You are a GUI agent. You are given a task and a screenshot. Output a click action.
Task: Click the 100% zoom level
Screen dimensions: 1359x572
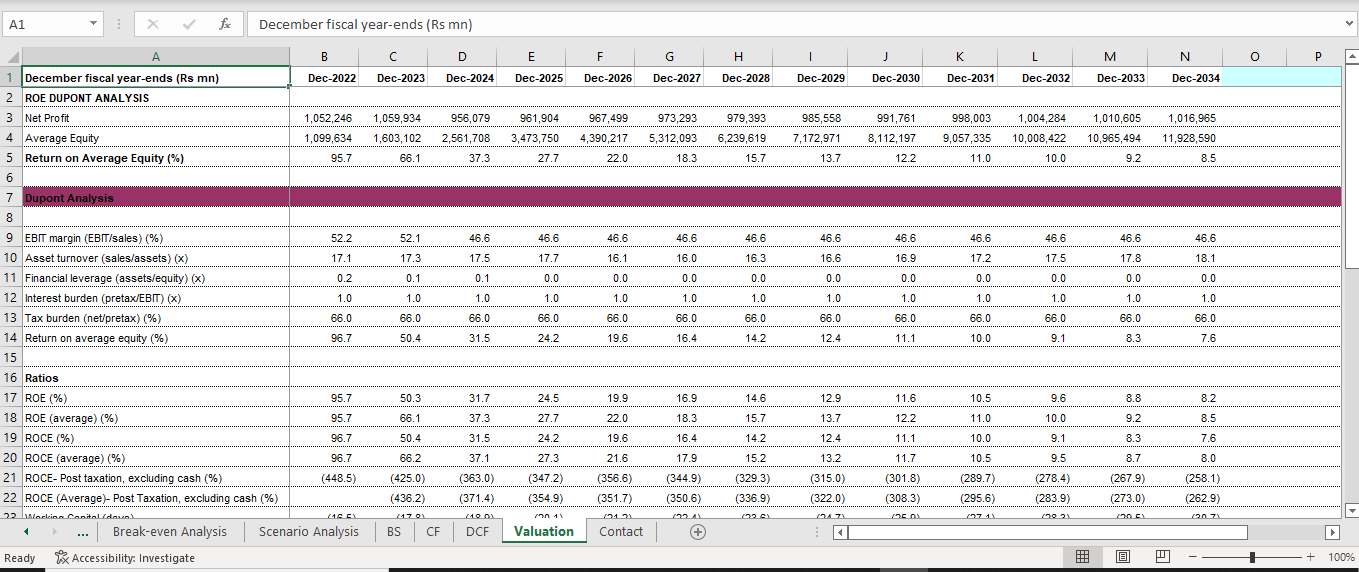click(1340, 557)
